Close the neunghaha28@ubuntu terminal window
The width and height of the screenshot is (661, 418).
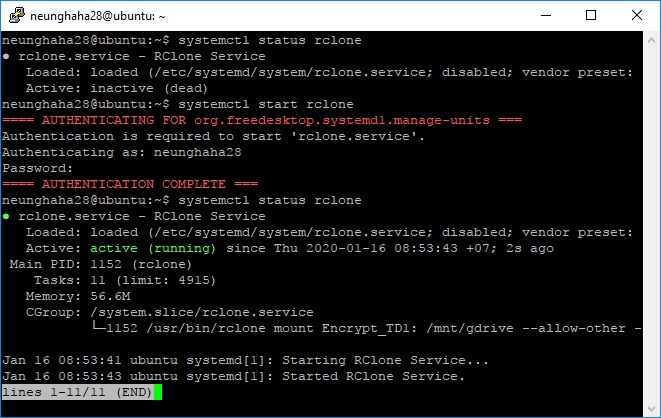(x=637, y=16)
